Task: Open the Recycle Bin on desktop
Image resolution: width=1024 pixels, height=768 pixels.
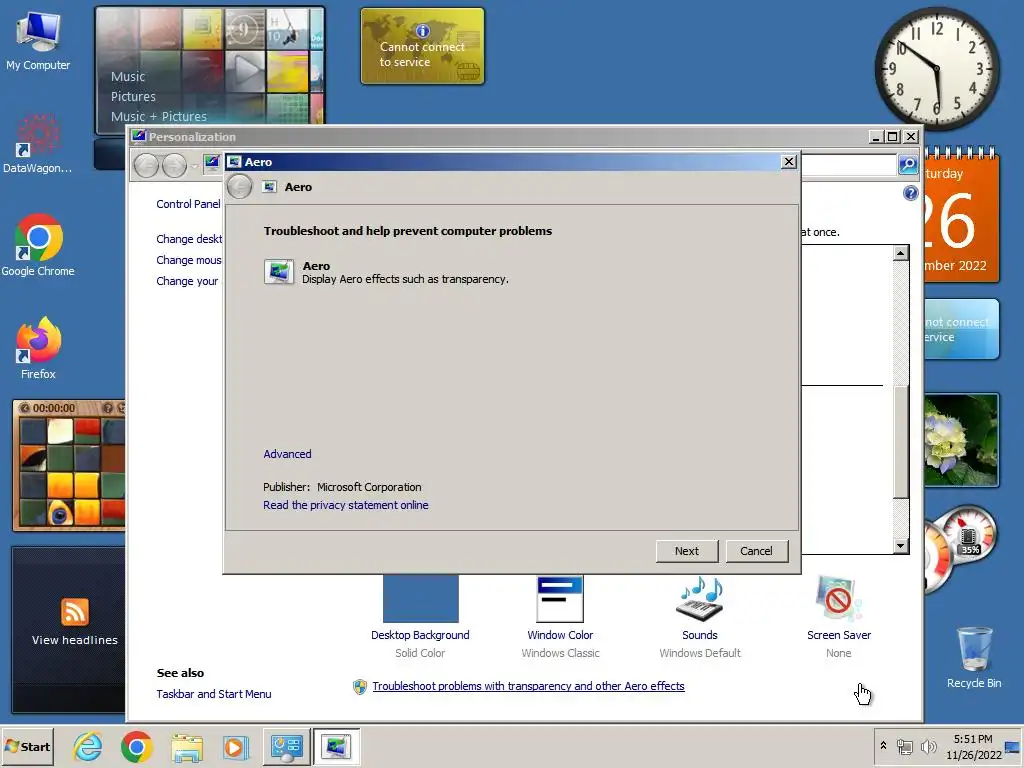Action: pos(974,657)
